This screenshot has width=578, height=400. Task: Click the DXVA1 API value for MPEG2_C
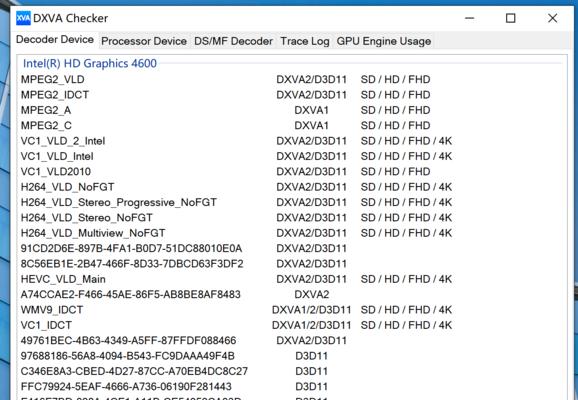pos(311,126)
